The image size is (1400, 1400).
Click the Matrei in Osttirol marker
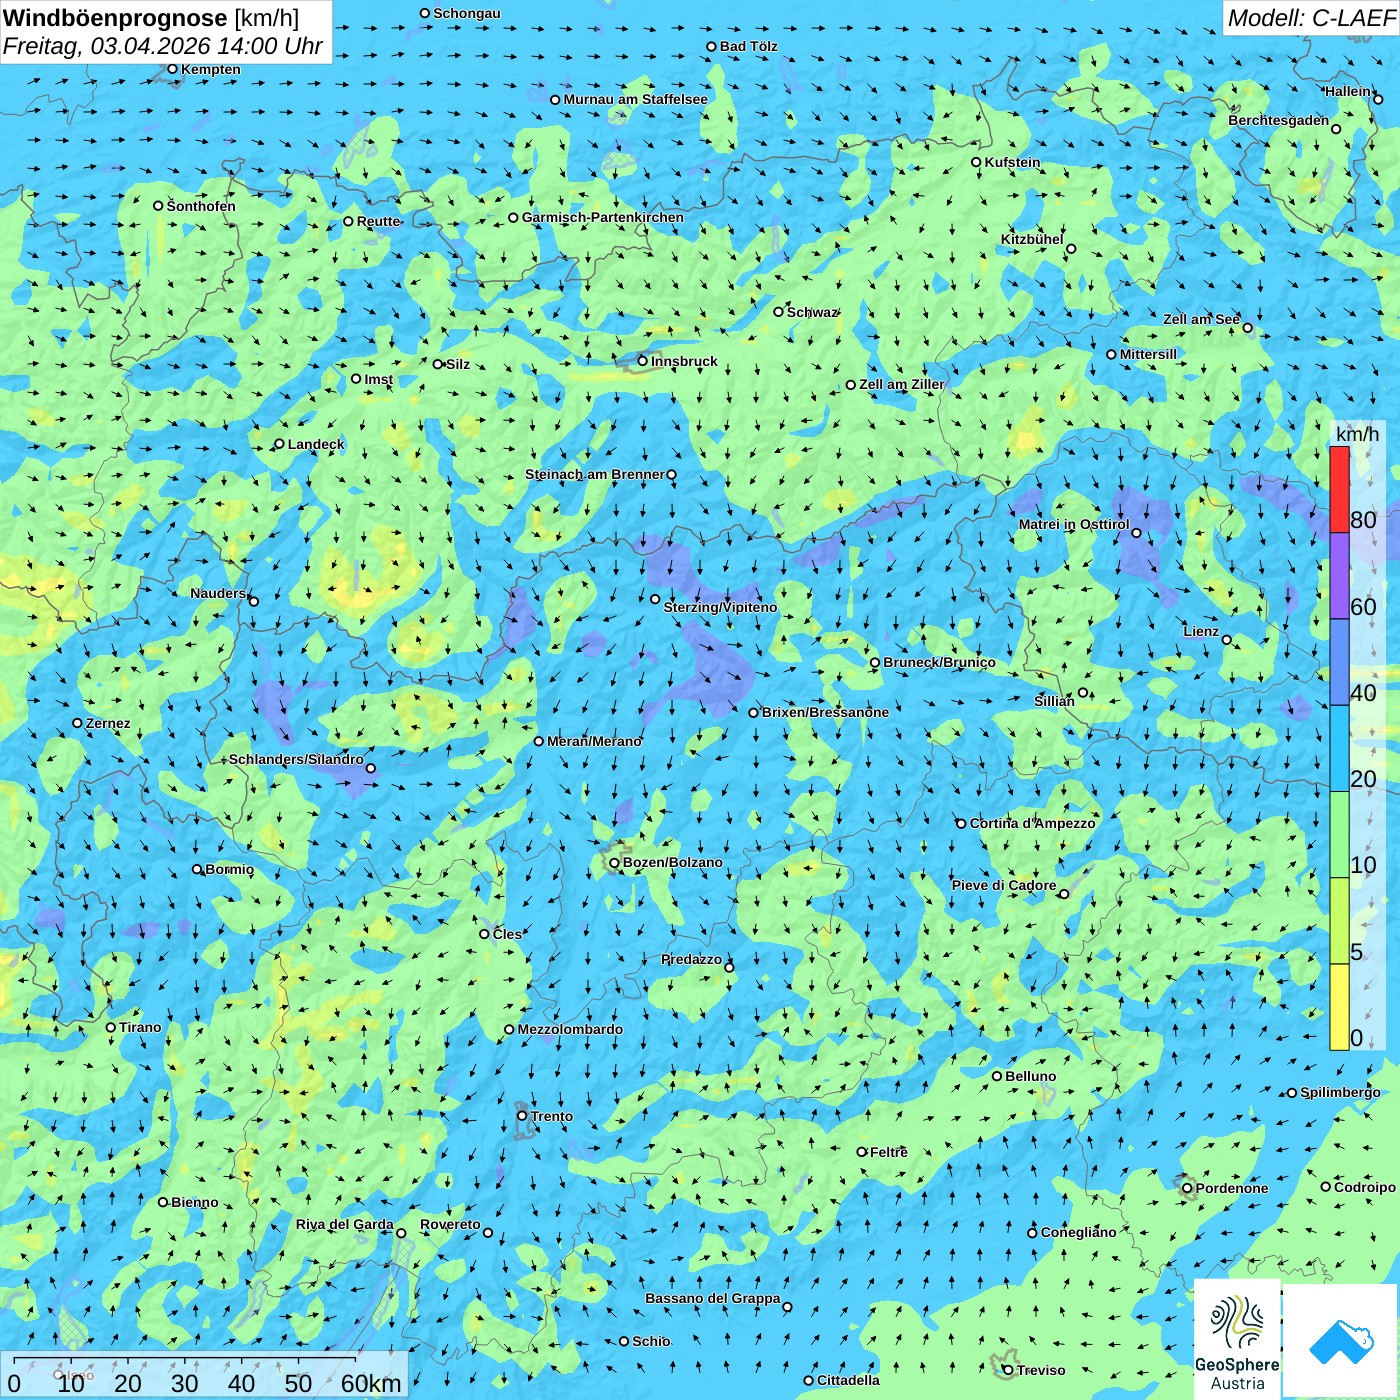1136,533
